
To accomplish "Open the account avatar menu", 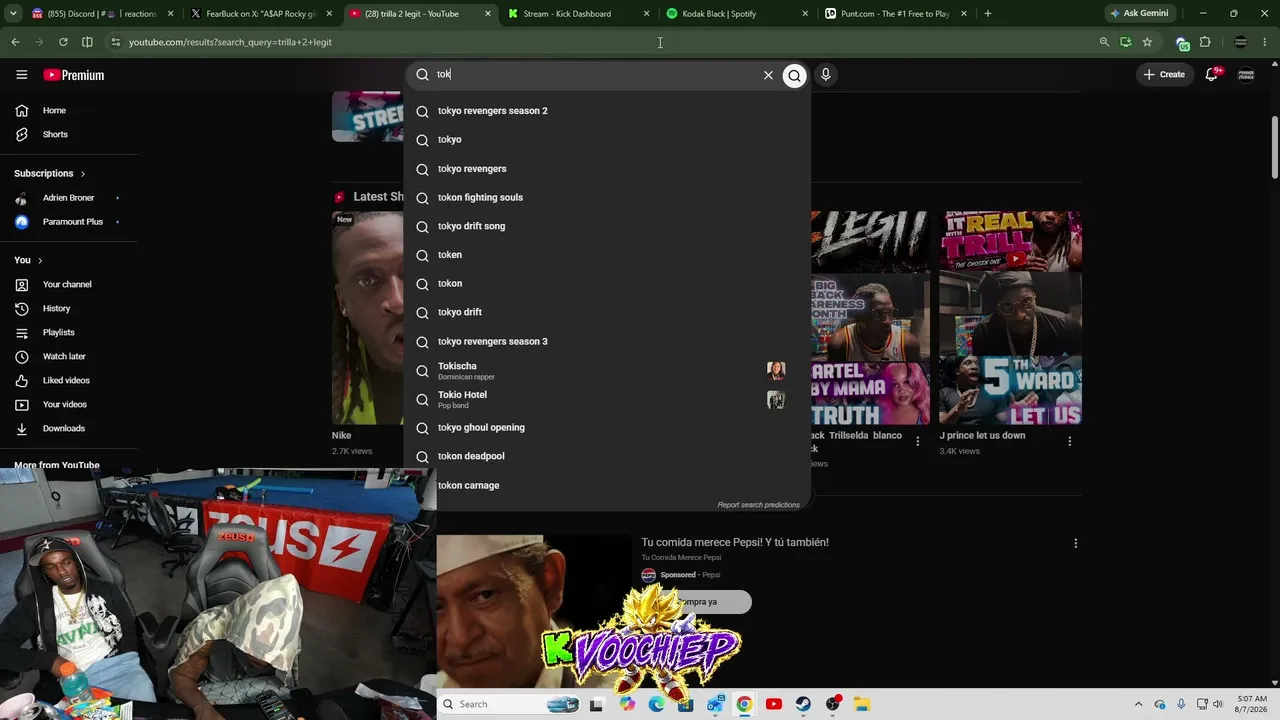I will (x=1246, y=75).
